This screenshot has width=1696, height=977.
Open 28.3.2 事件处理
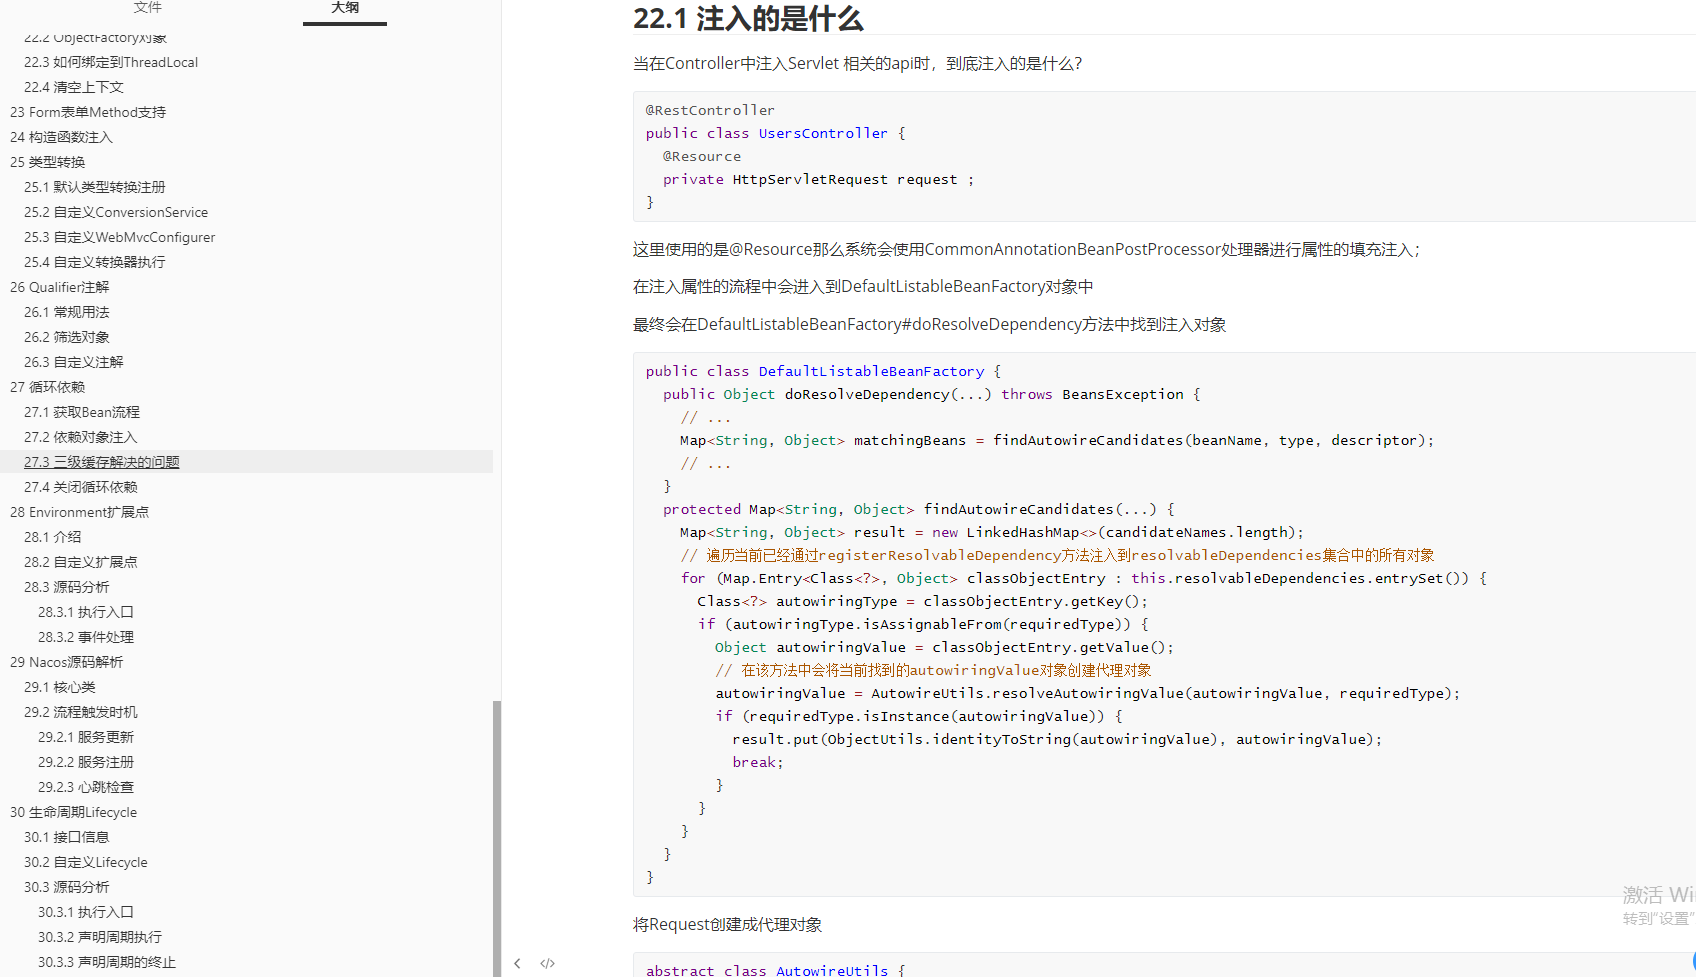point(86,637)
